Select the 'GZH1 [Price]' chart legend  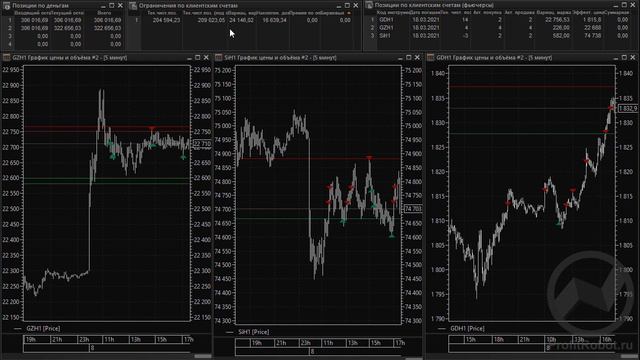point(43,328)
